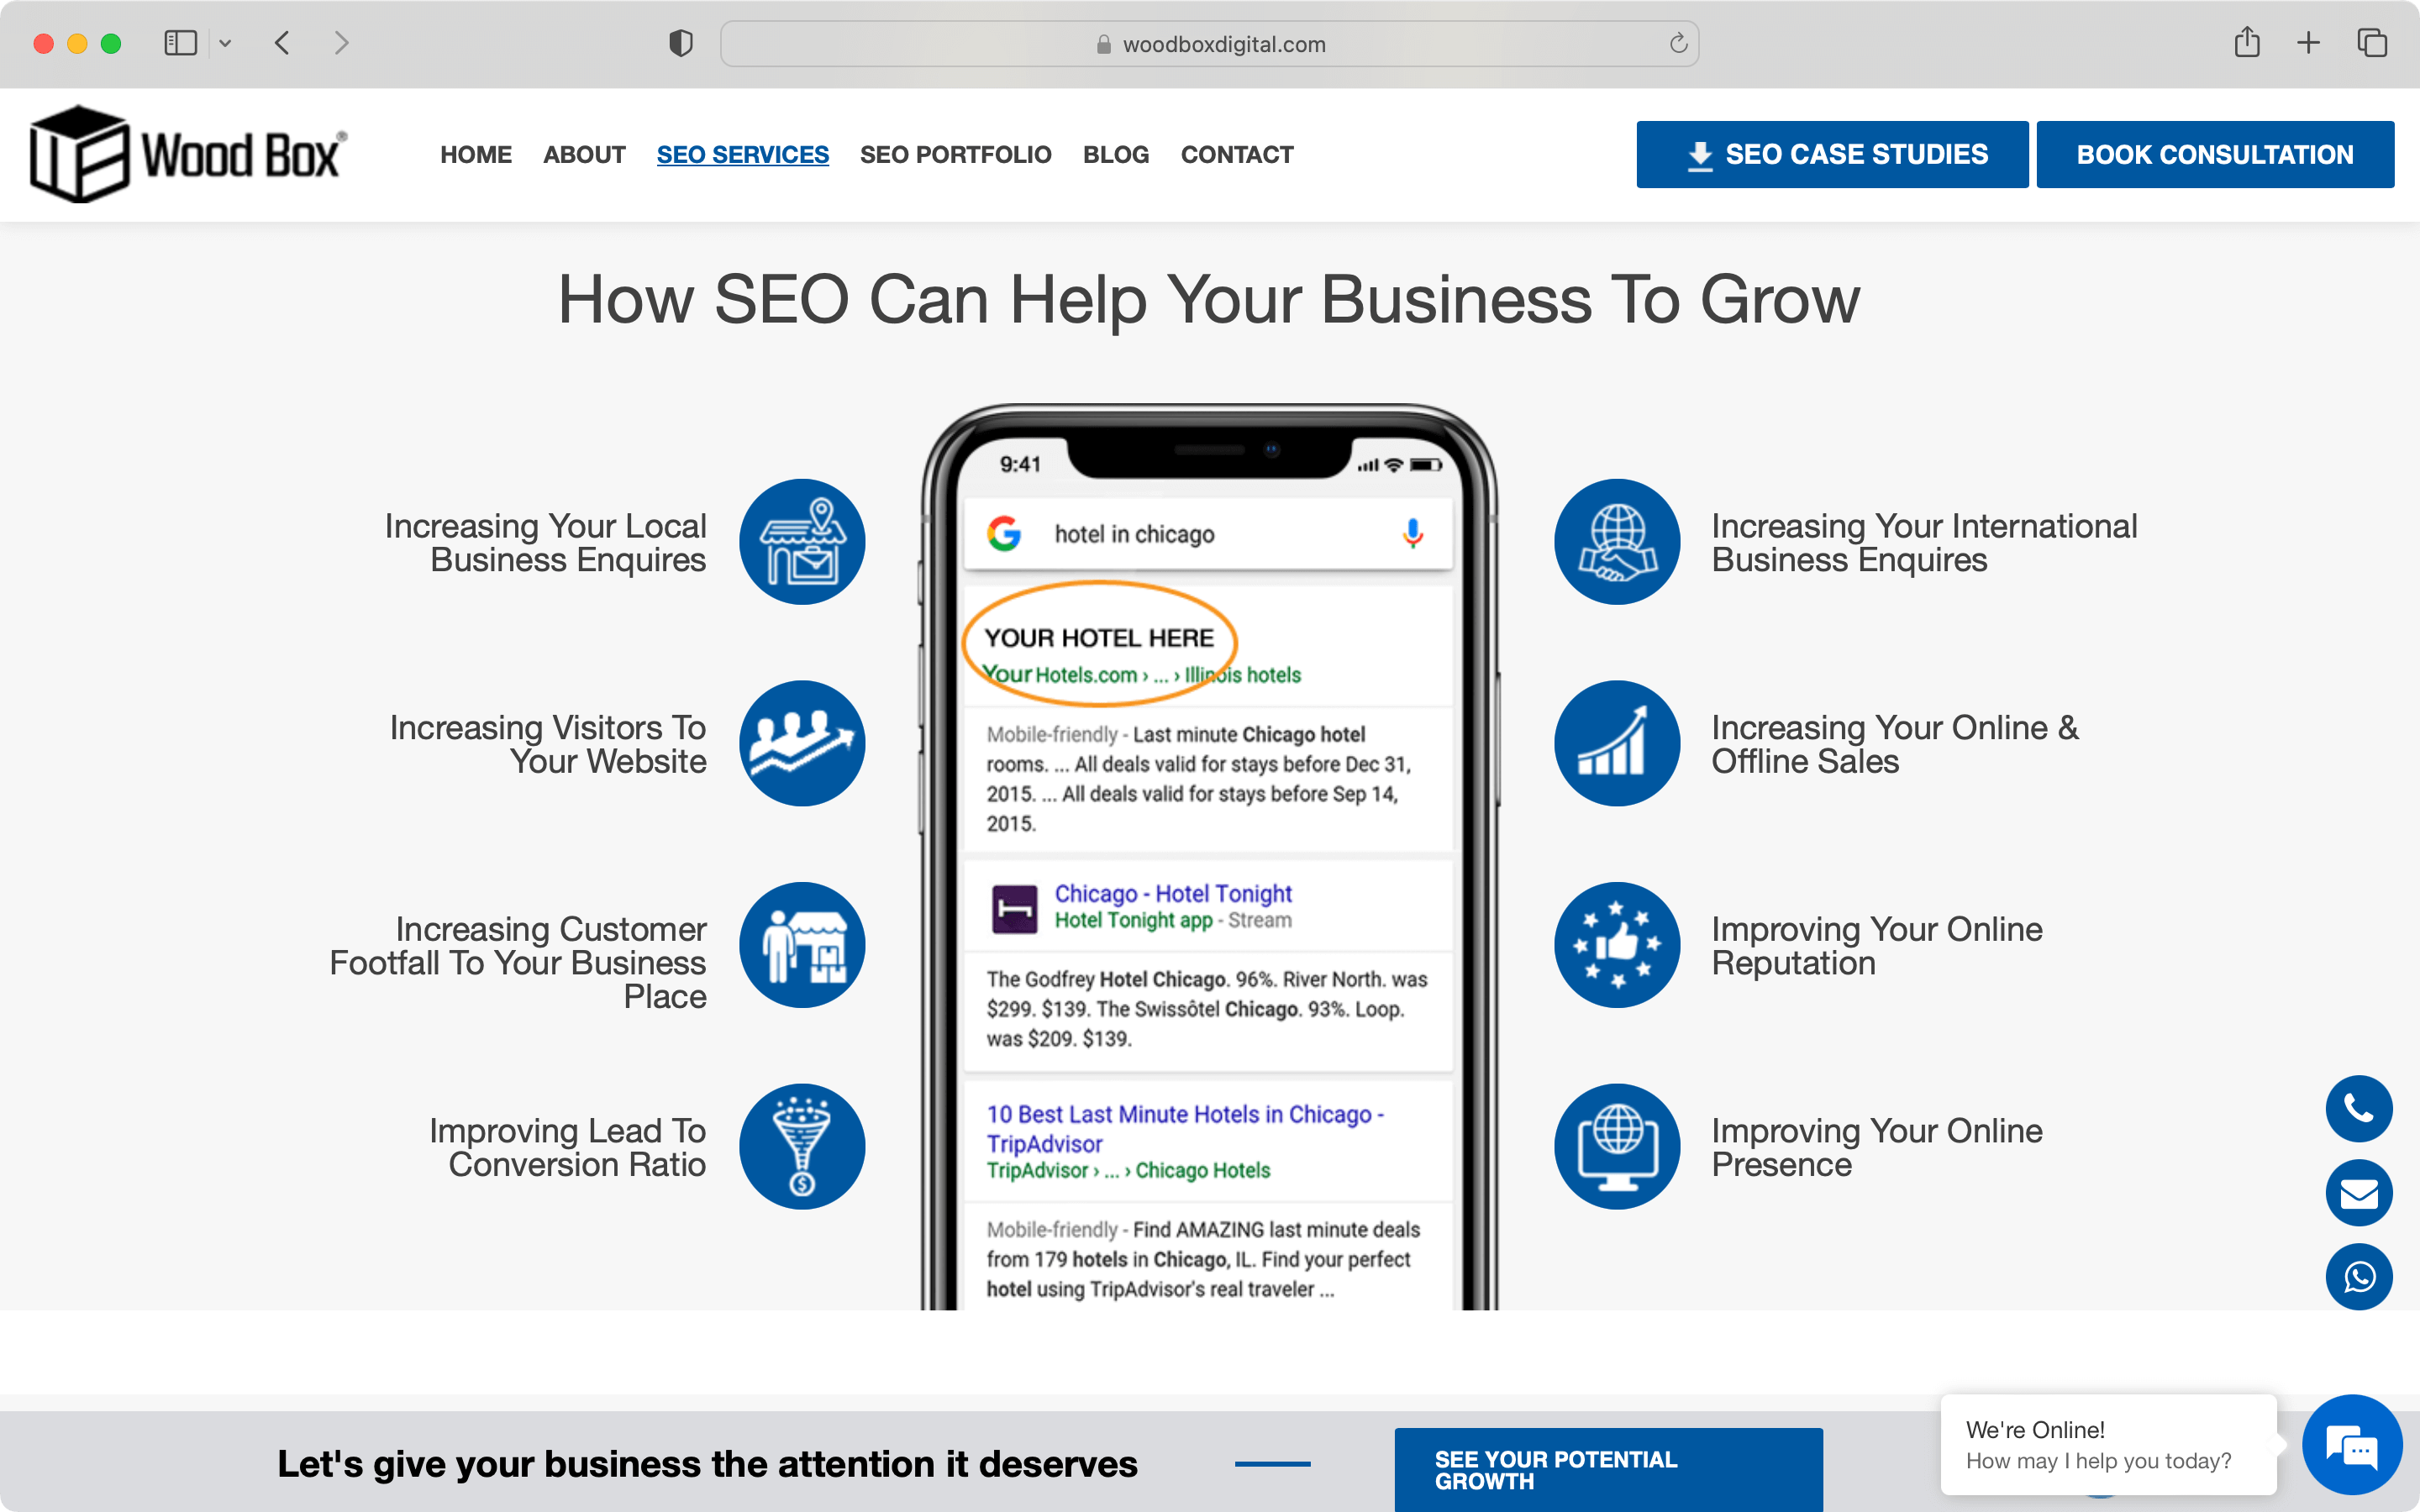Click the WhatsApp floating icon

coord(2359,1277)
